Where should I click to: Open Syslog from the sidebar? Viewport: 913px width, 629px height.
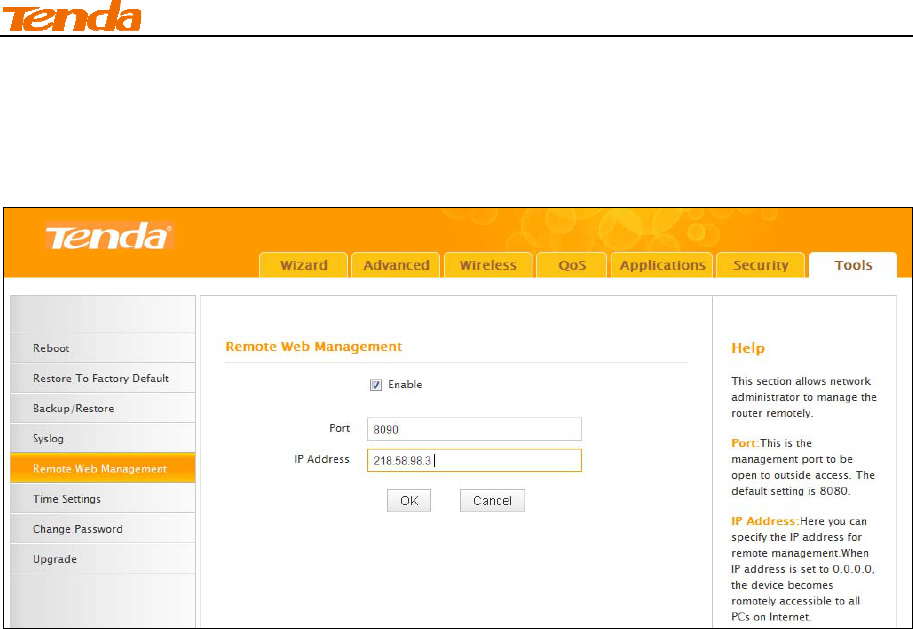pos(103,439)
